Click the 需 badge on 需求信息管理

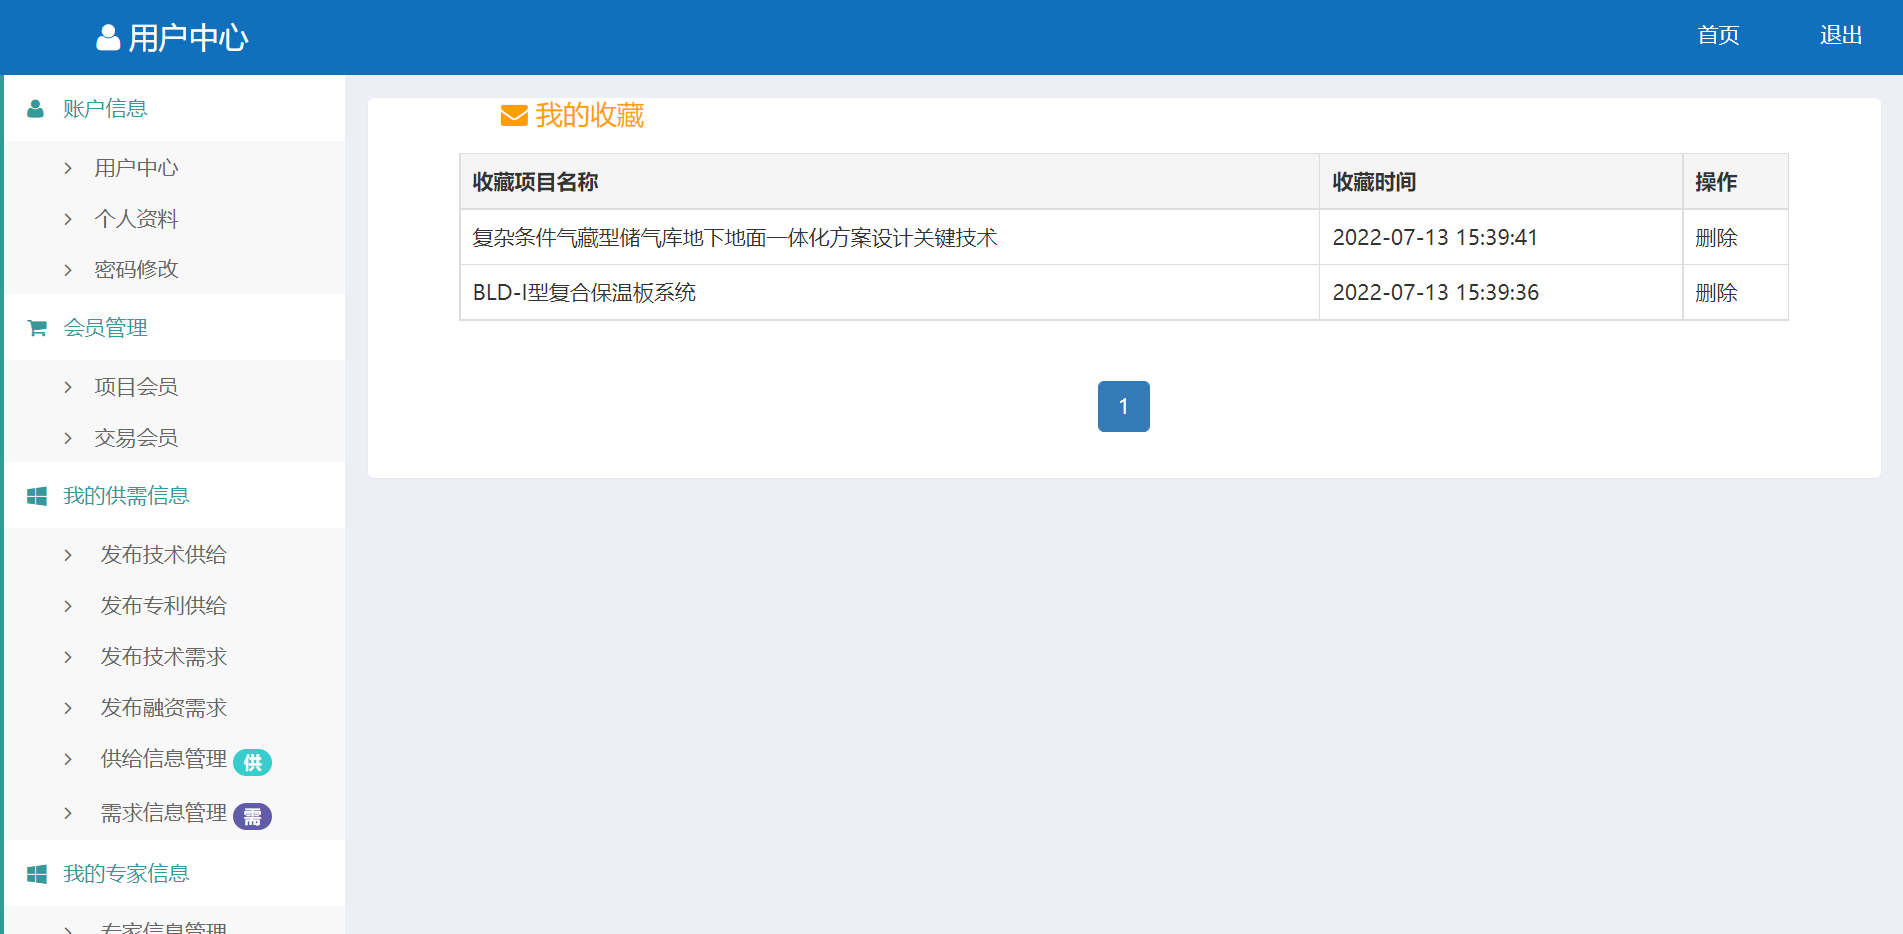(x=252, y=817)
